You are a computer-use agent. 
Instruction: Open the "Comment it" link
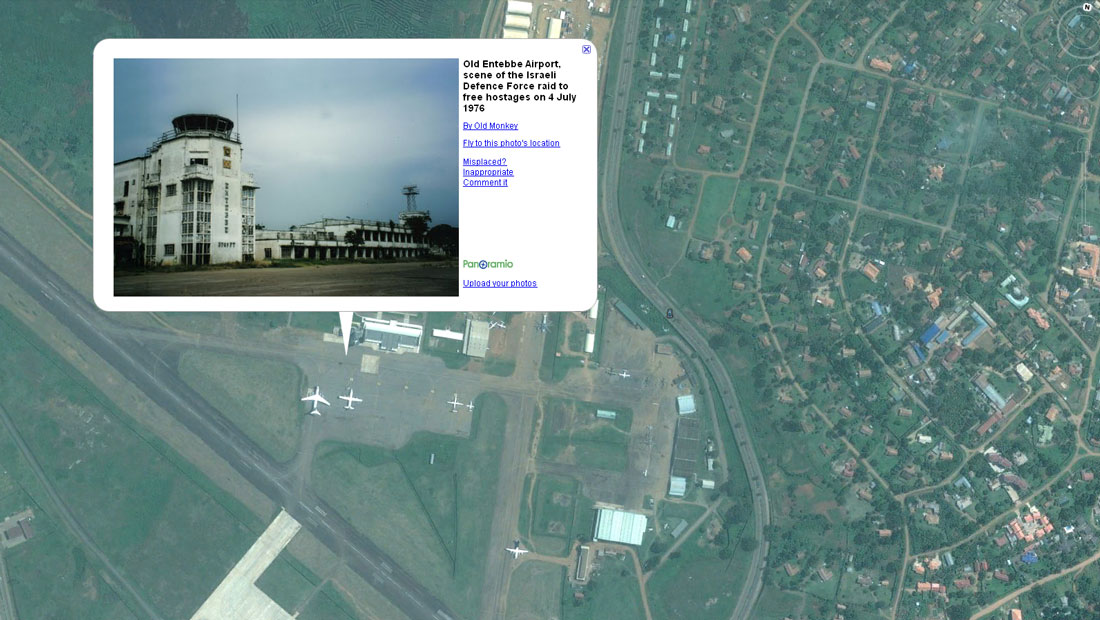(x=485, y=182)
